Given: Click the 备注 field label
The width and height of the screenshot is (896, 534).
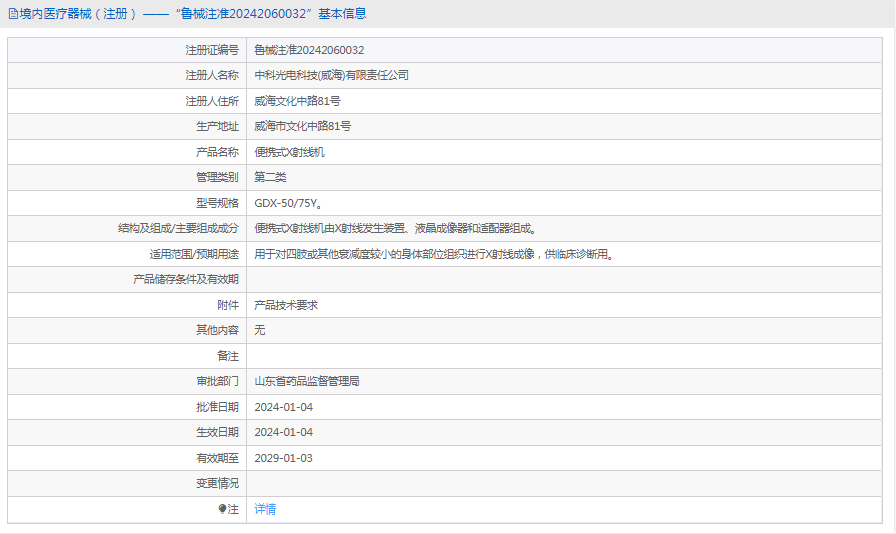Looking at the screenshot, I should point(228,356).
